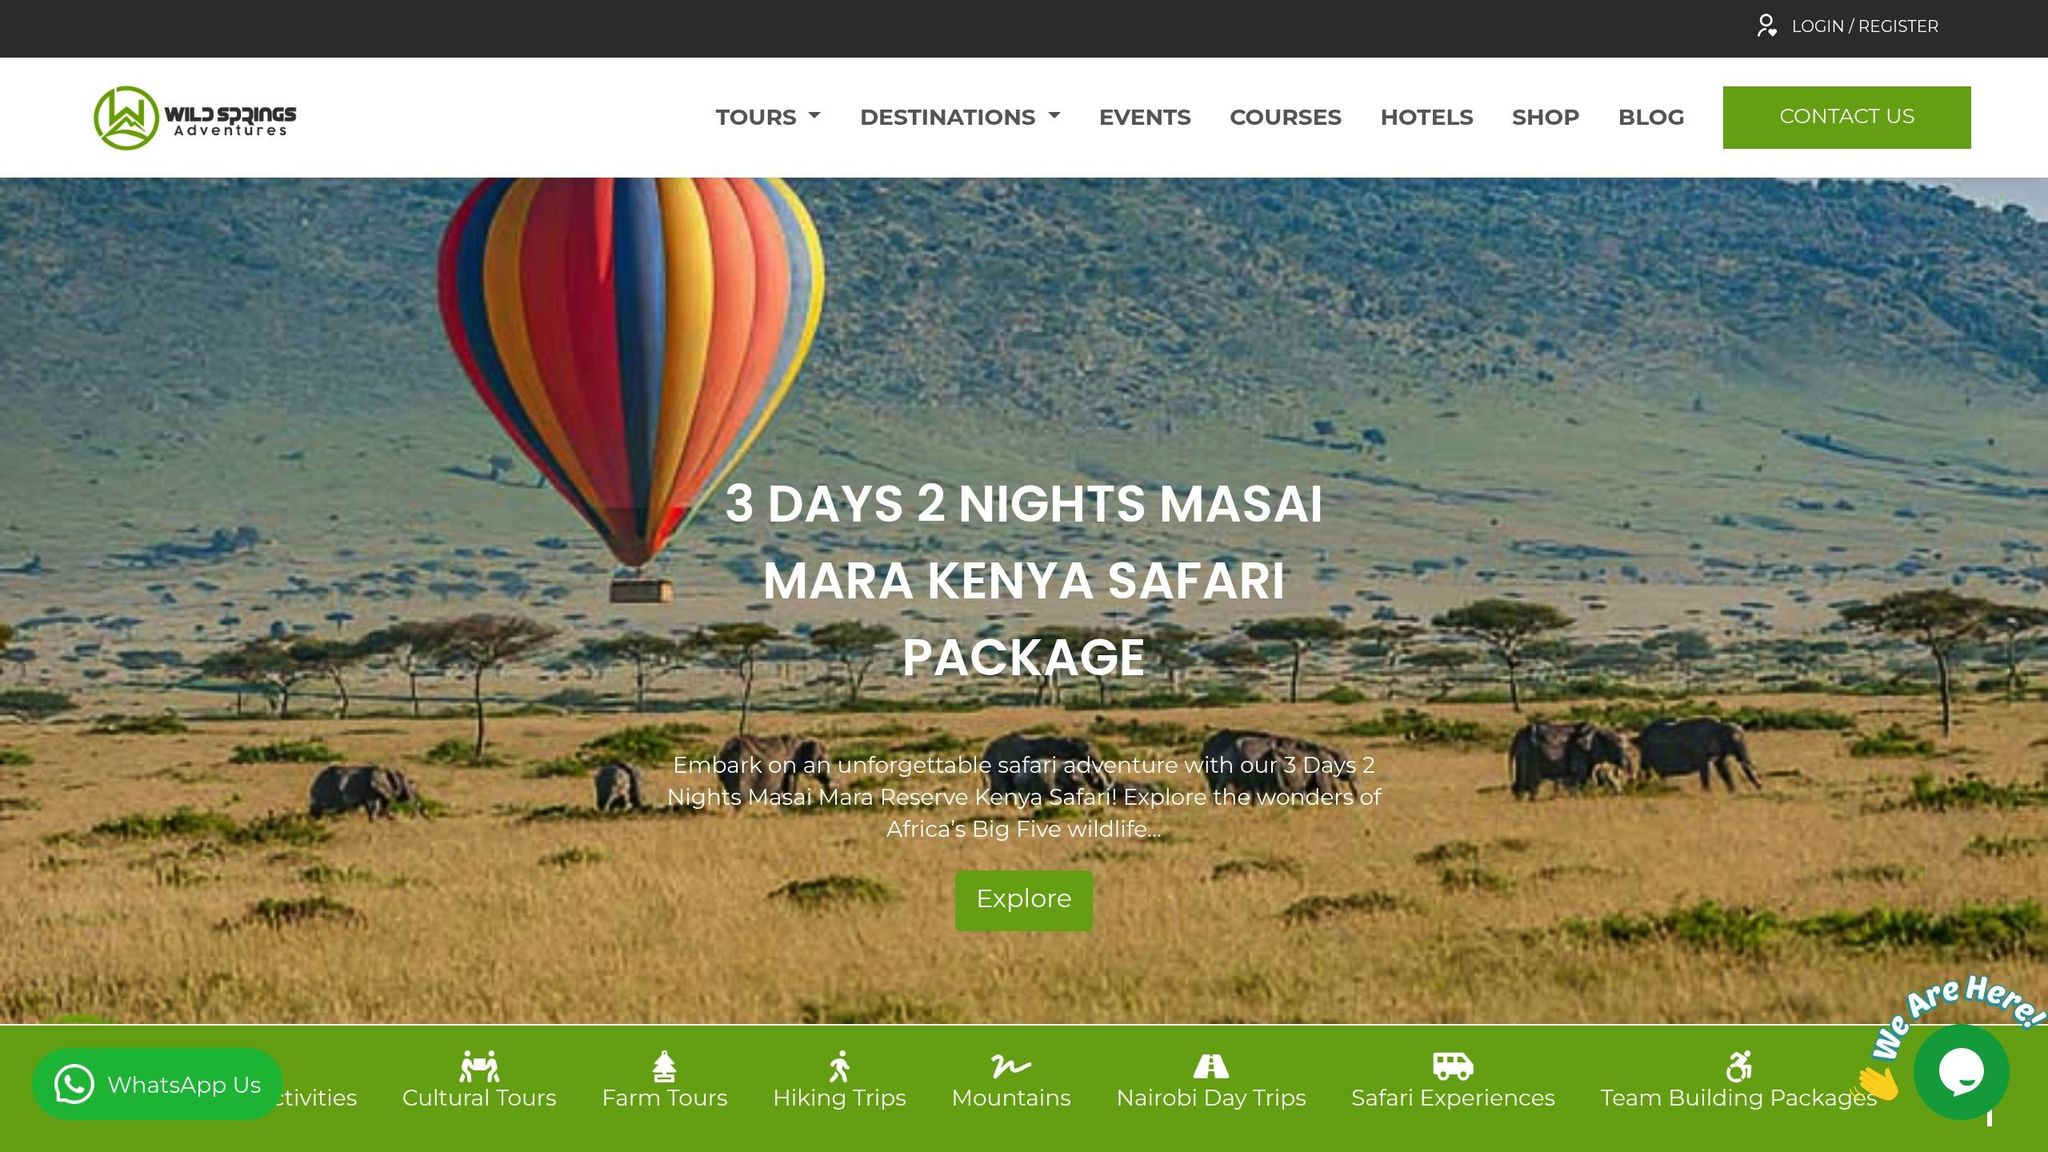Click the Contact Us button
Image resolution: width=2048 pixels, height=1152 pixels.
[1846, 117]
